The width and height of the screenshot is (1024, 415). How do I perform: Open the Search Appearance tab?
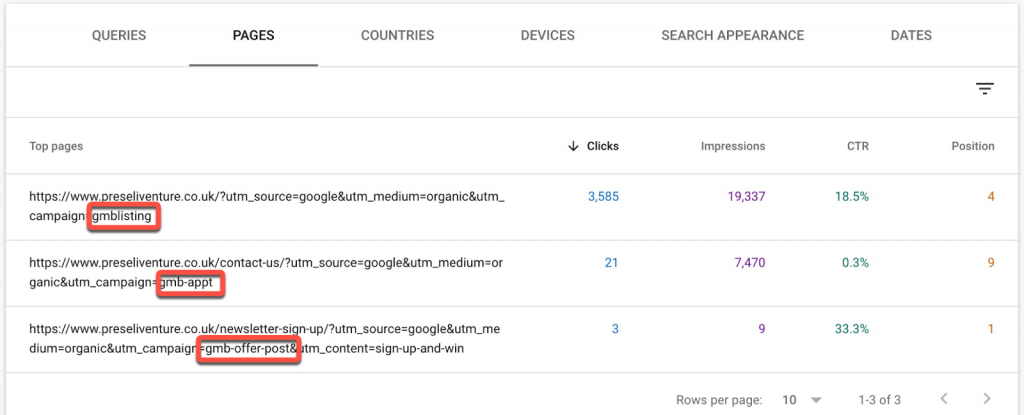(733, 35)
